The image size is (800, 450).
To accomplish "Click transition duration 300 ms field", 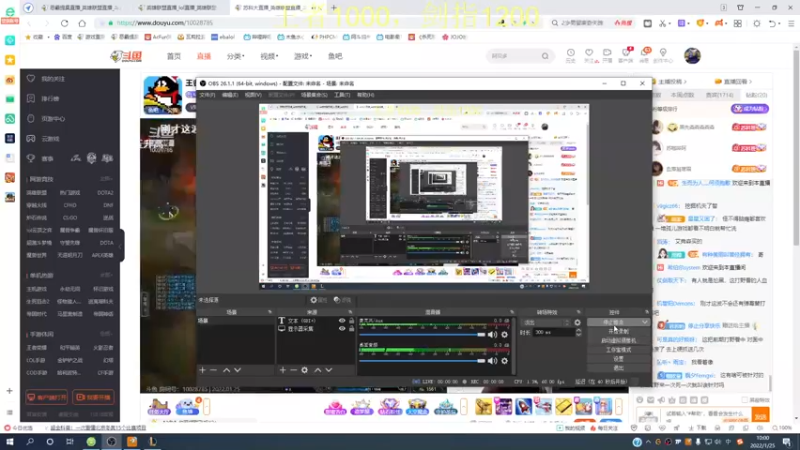I will coord(554,332).
